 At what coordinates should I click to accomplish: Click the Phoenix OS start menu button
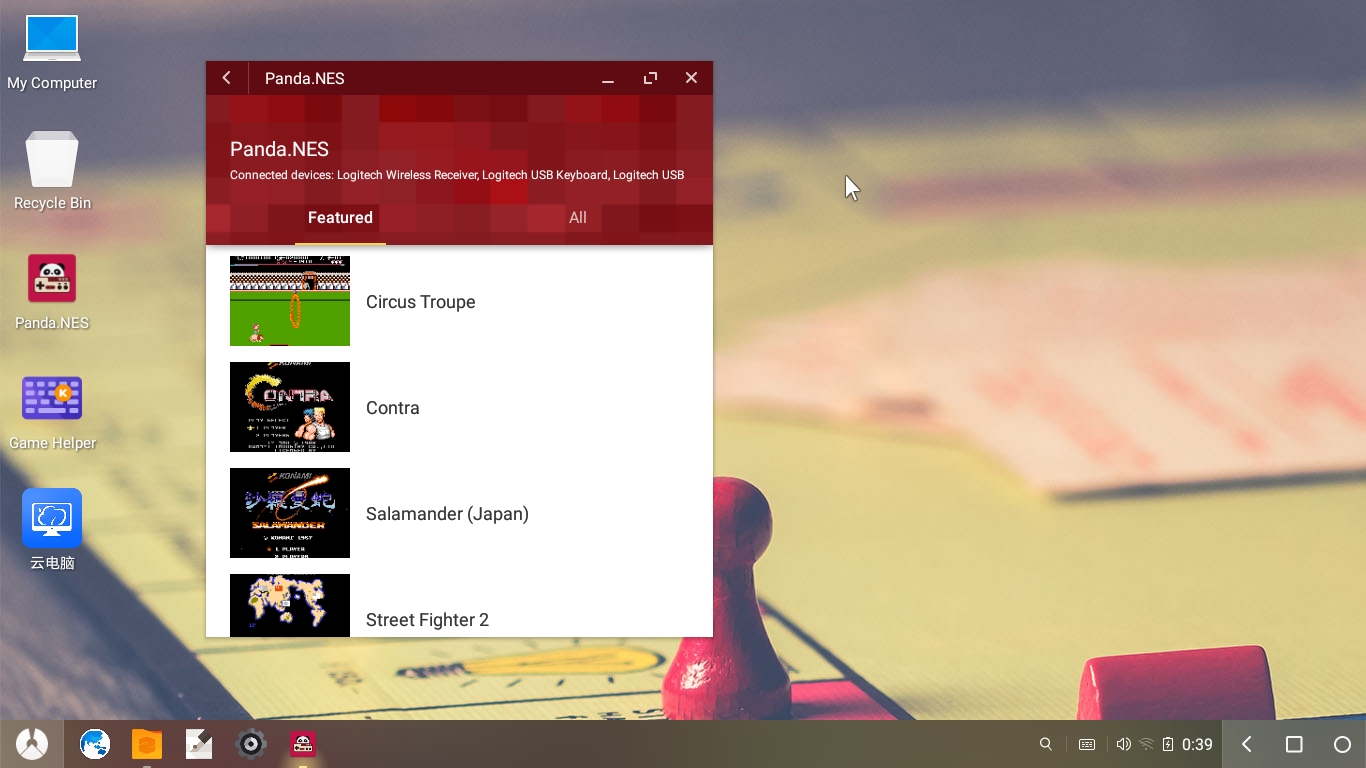tap(32, 744)
